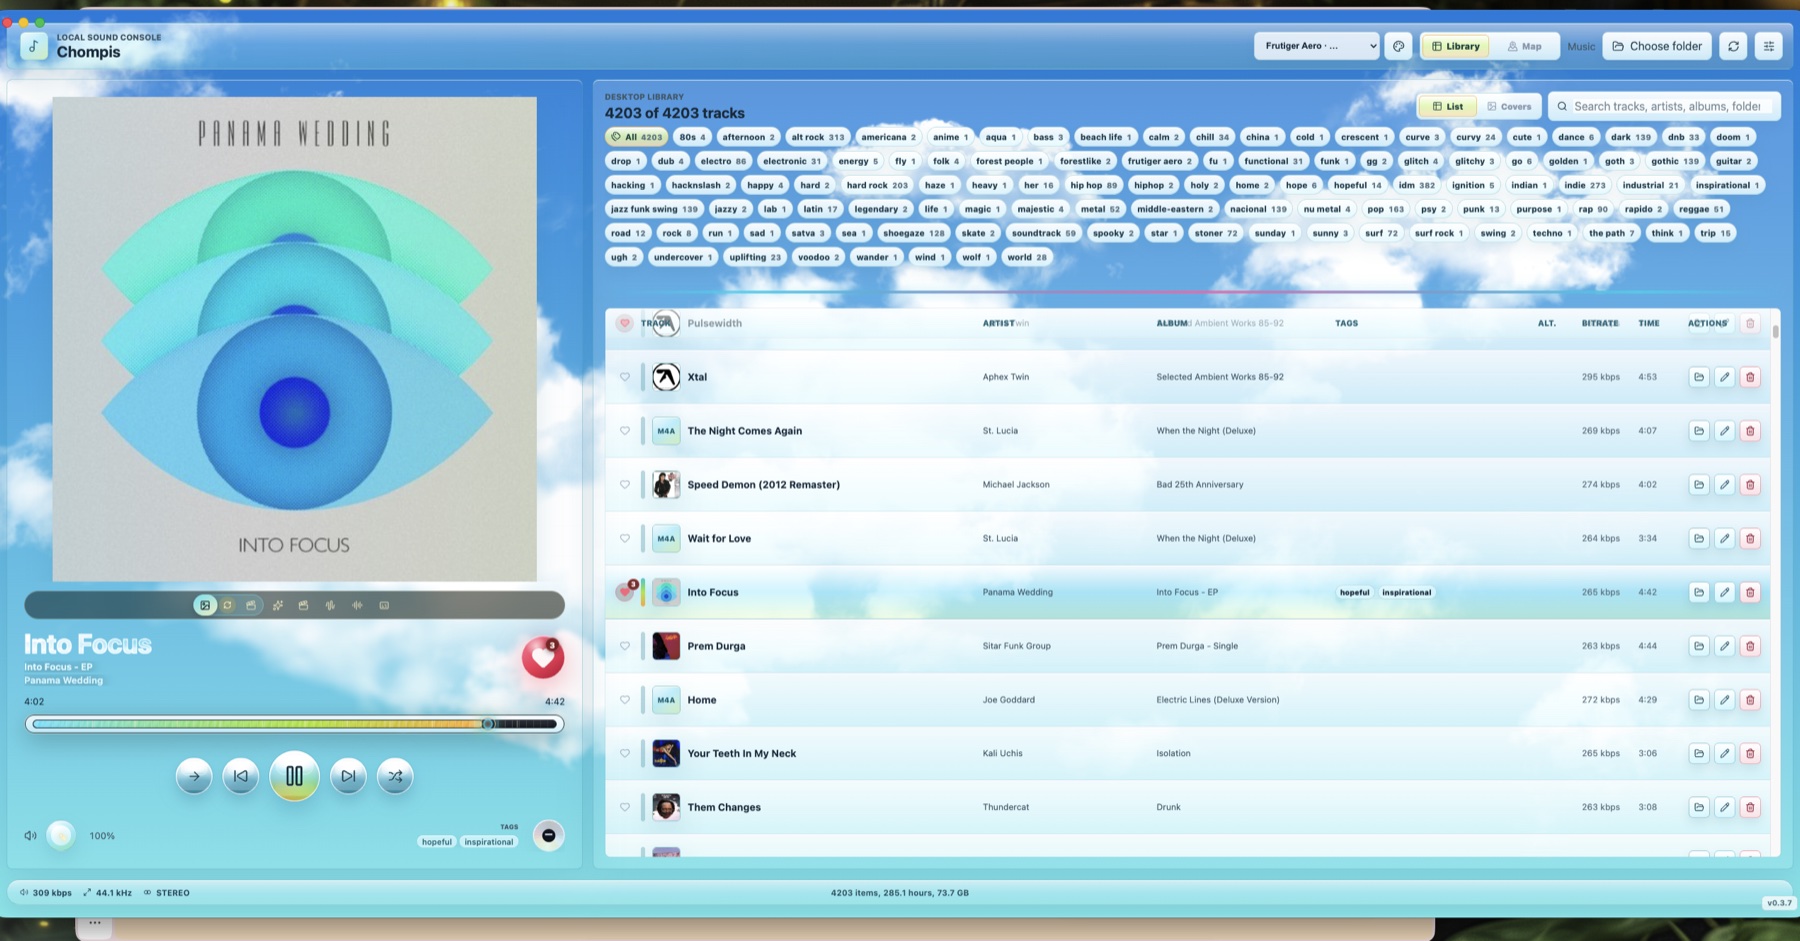Screen dimensions: 1800x941
Task: Click the Into Focus album cover art
Action: pyautogui.click(x=294, y=339)
